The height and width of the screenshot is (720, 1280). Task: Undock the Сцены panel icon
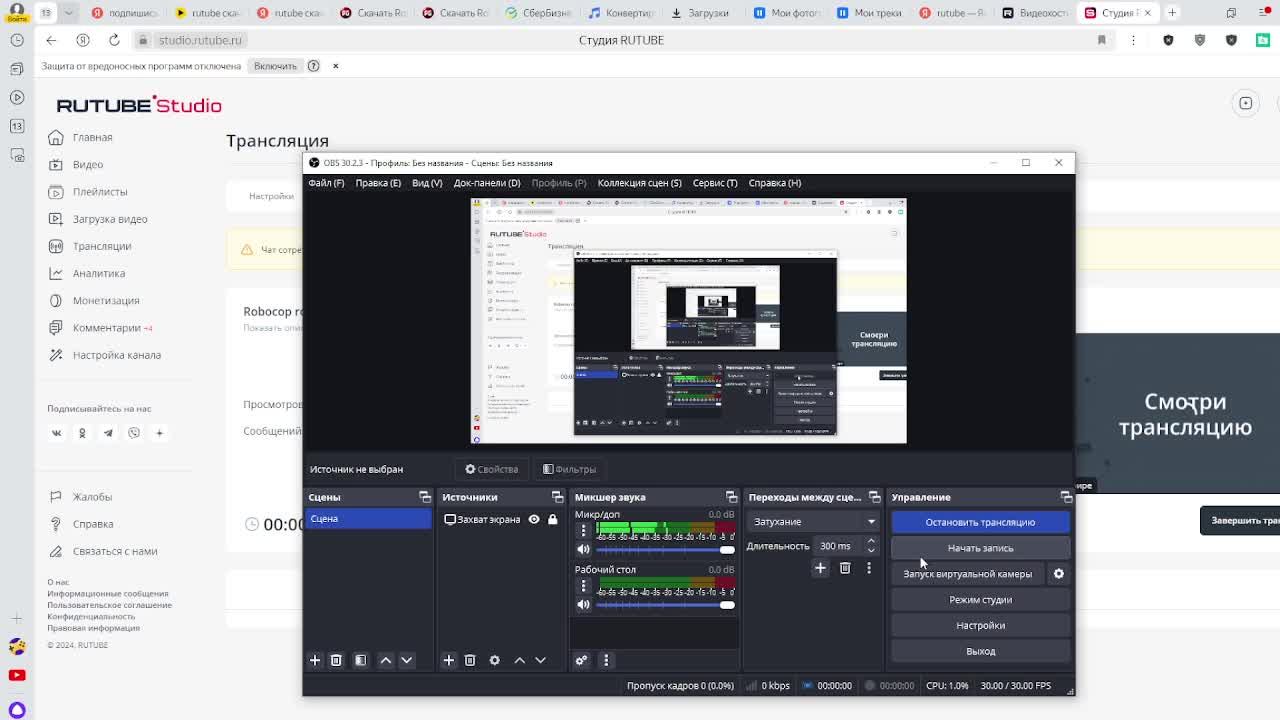[x=425, y=497]
